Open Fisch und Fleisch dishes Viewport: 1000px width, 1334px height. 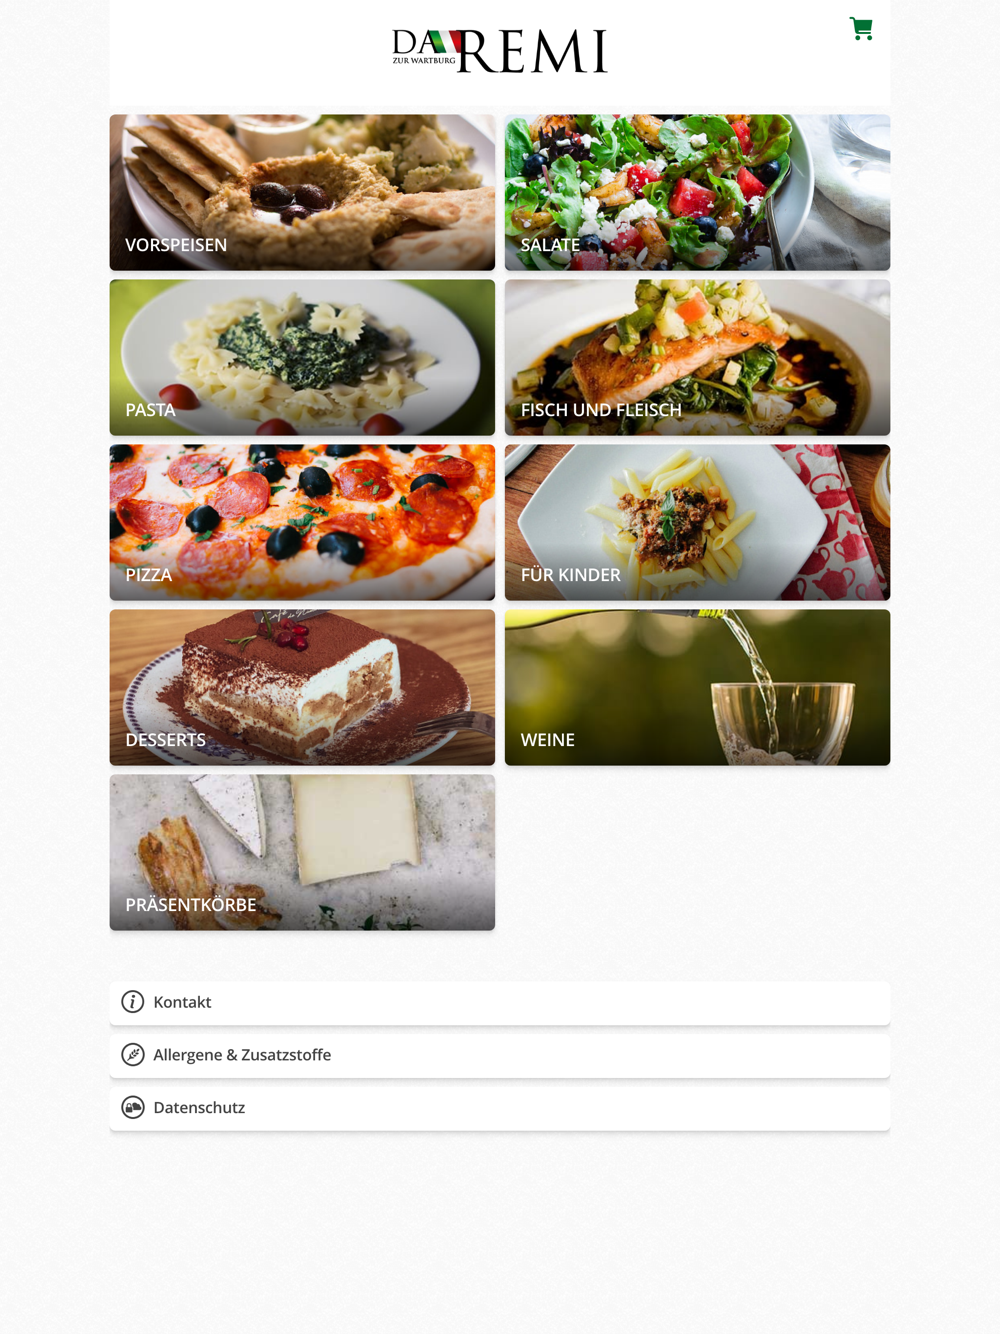coord(697,357)
